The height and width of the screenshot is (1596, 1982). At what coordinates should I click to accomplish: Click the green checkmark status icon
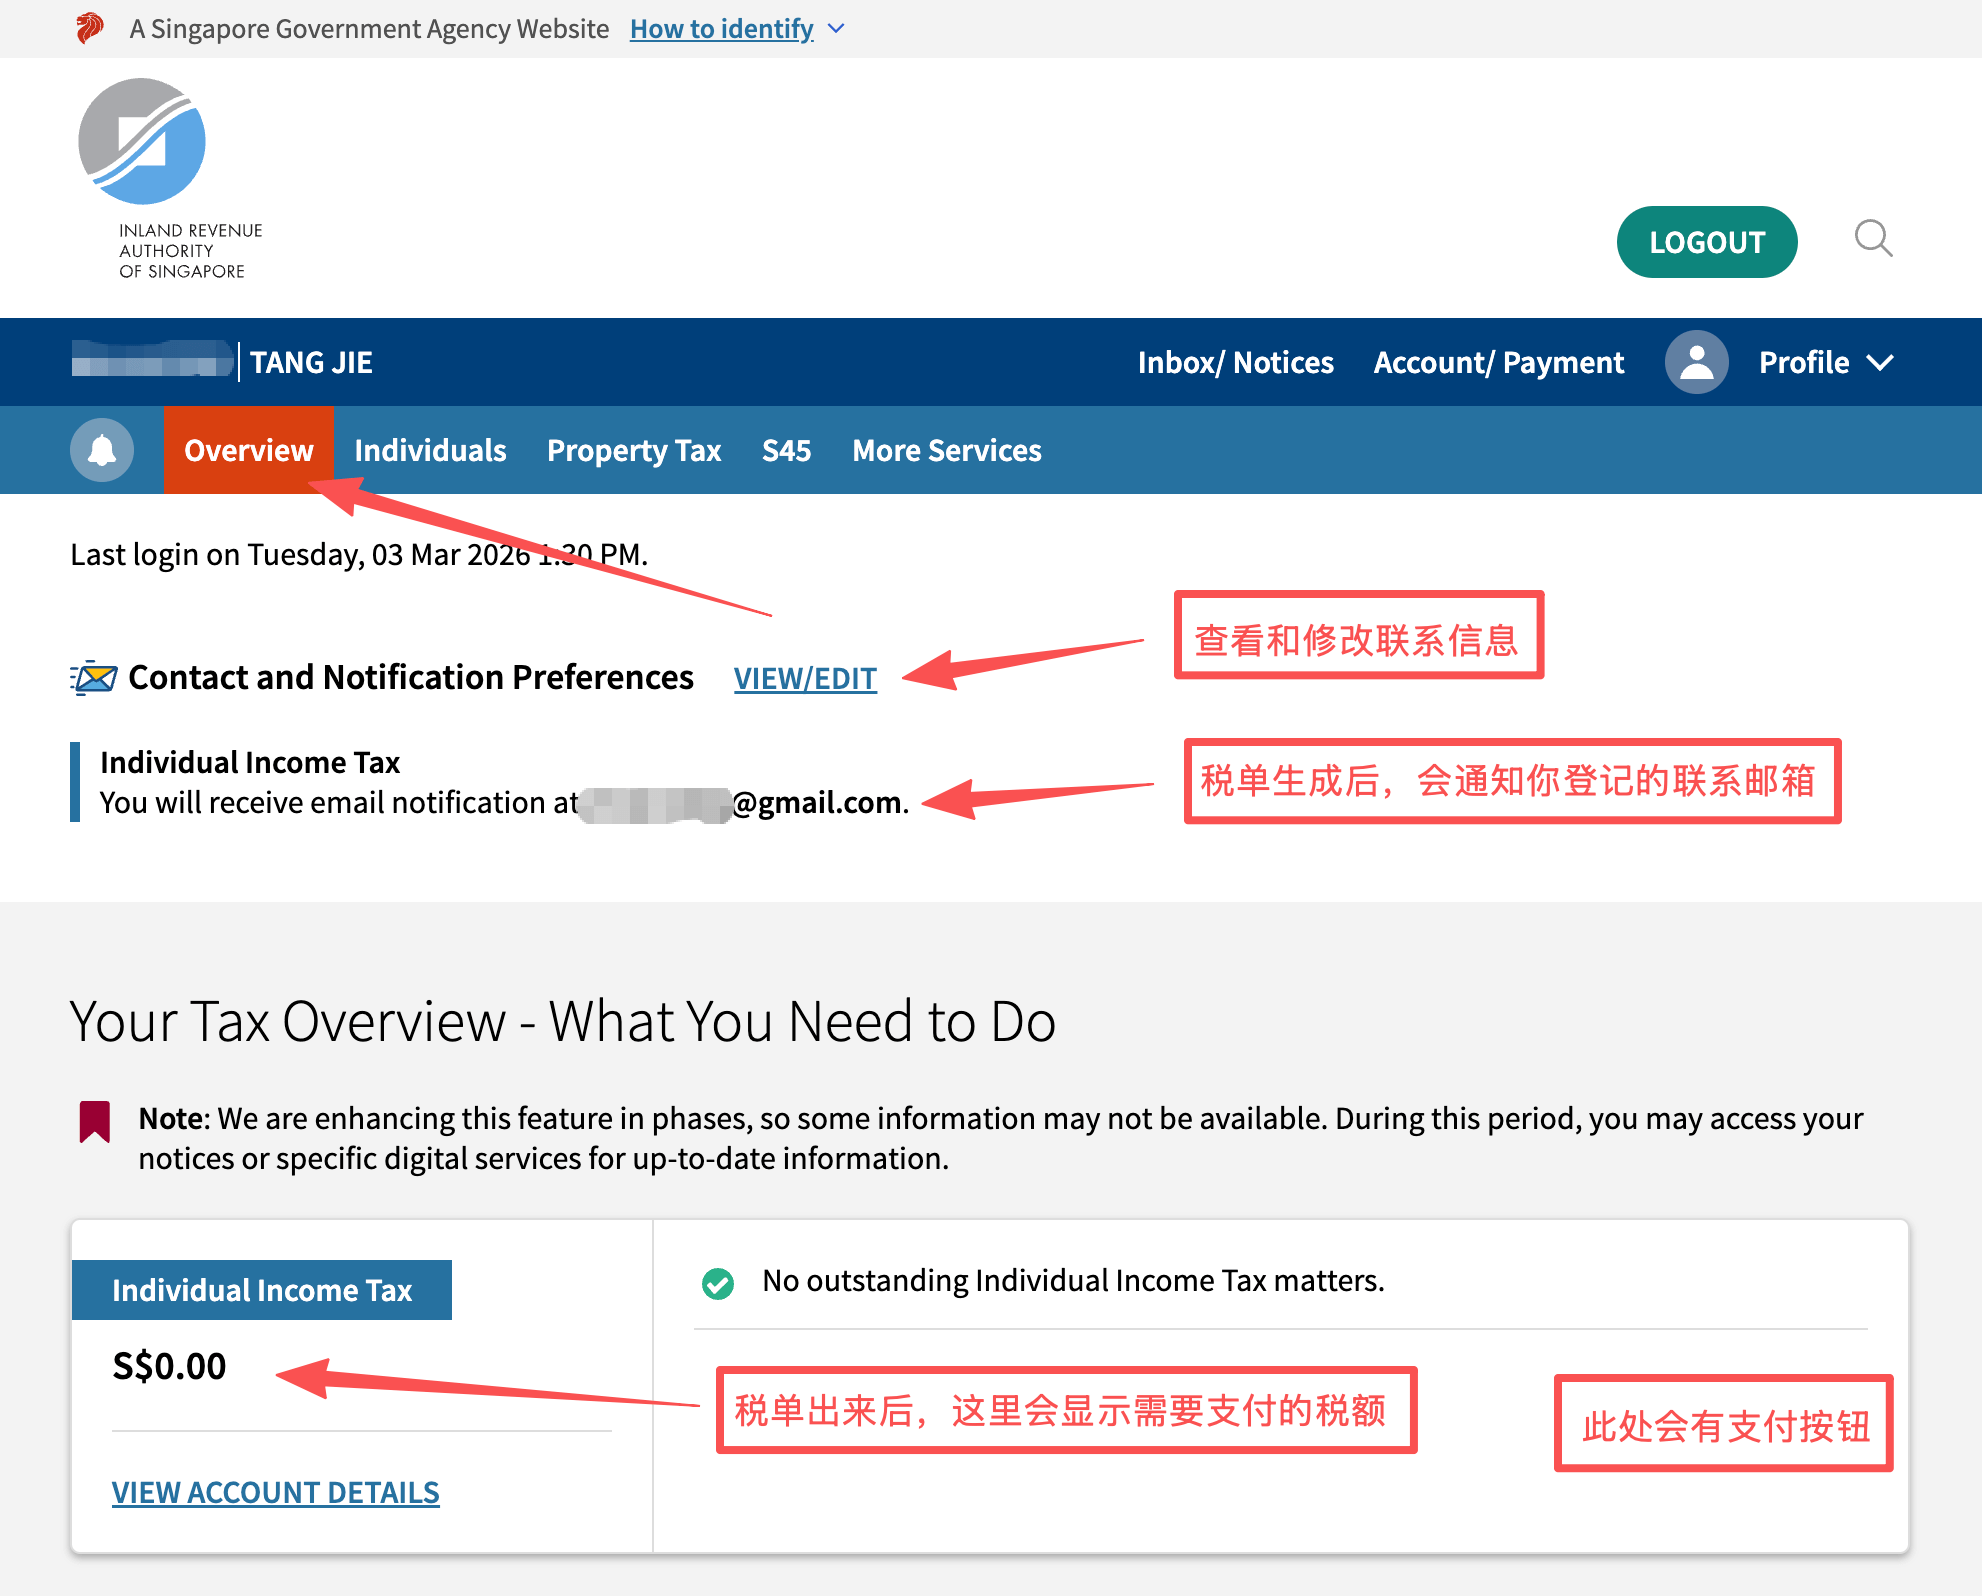click(x=718, y=1283)
